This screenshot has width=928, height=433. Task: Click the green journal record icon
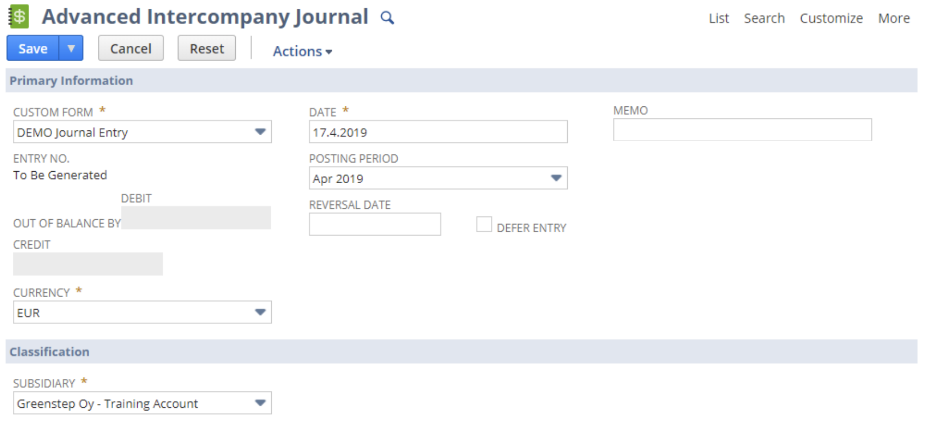(x=19, y=17)
